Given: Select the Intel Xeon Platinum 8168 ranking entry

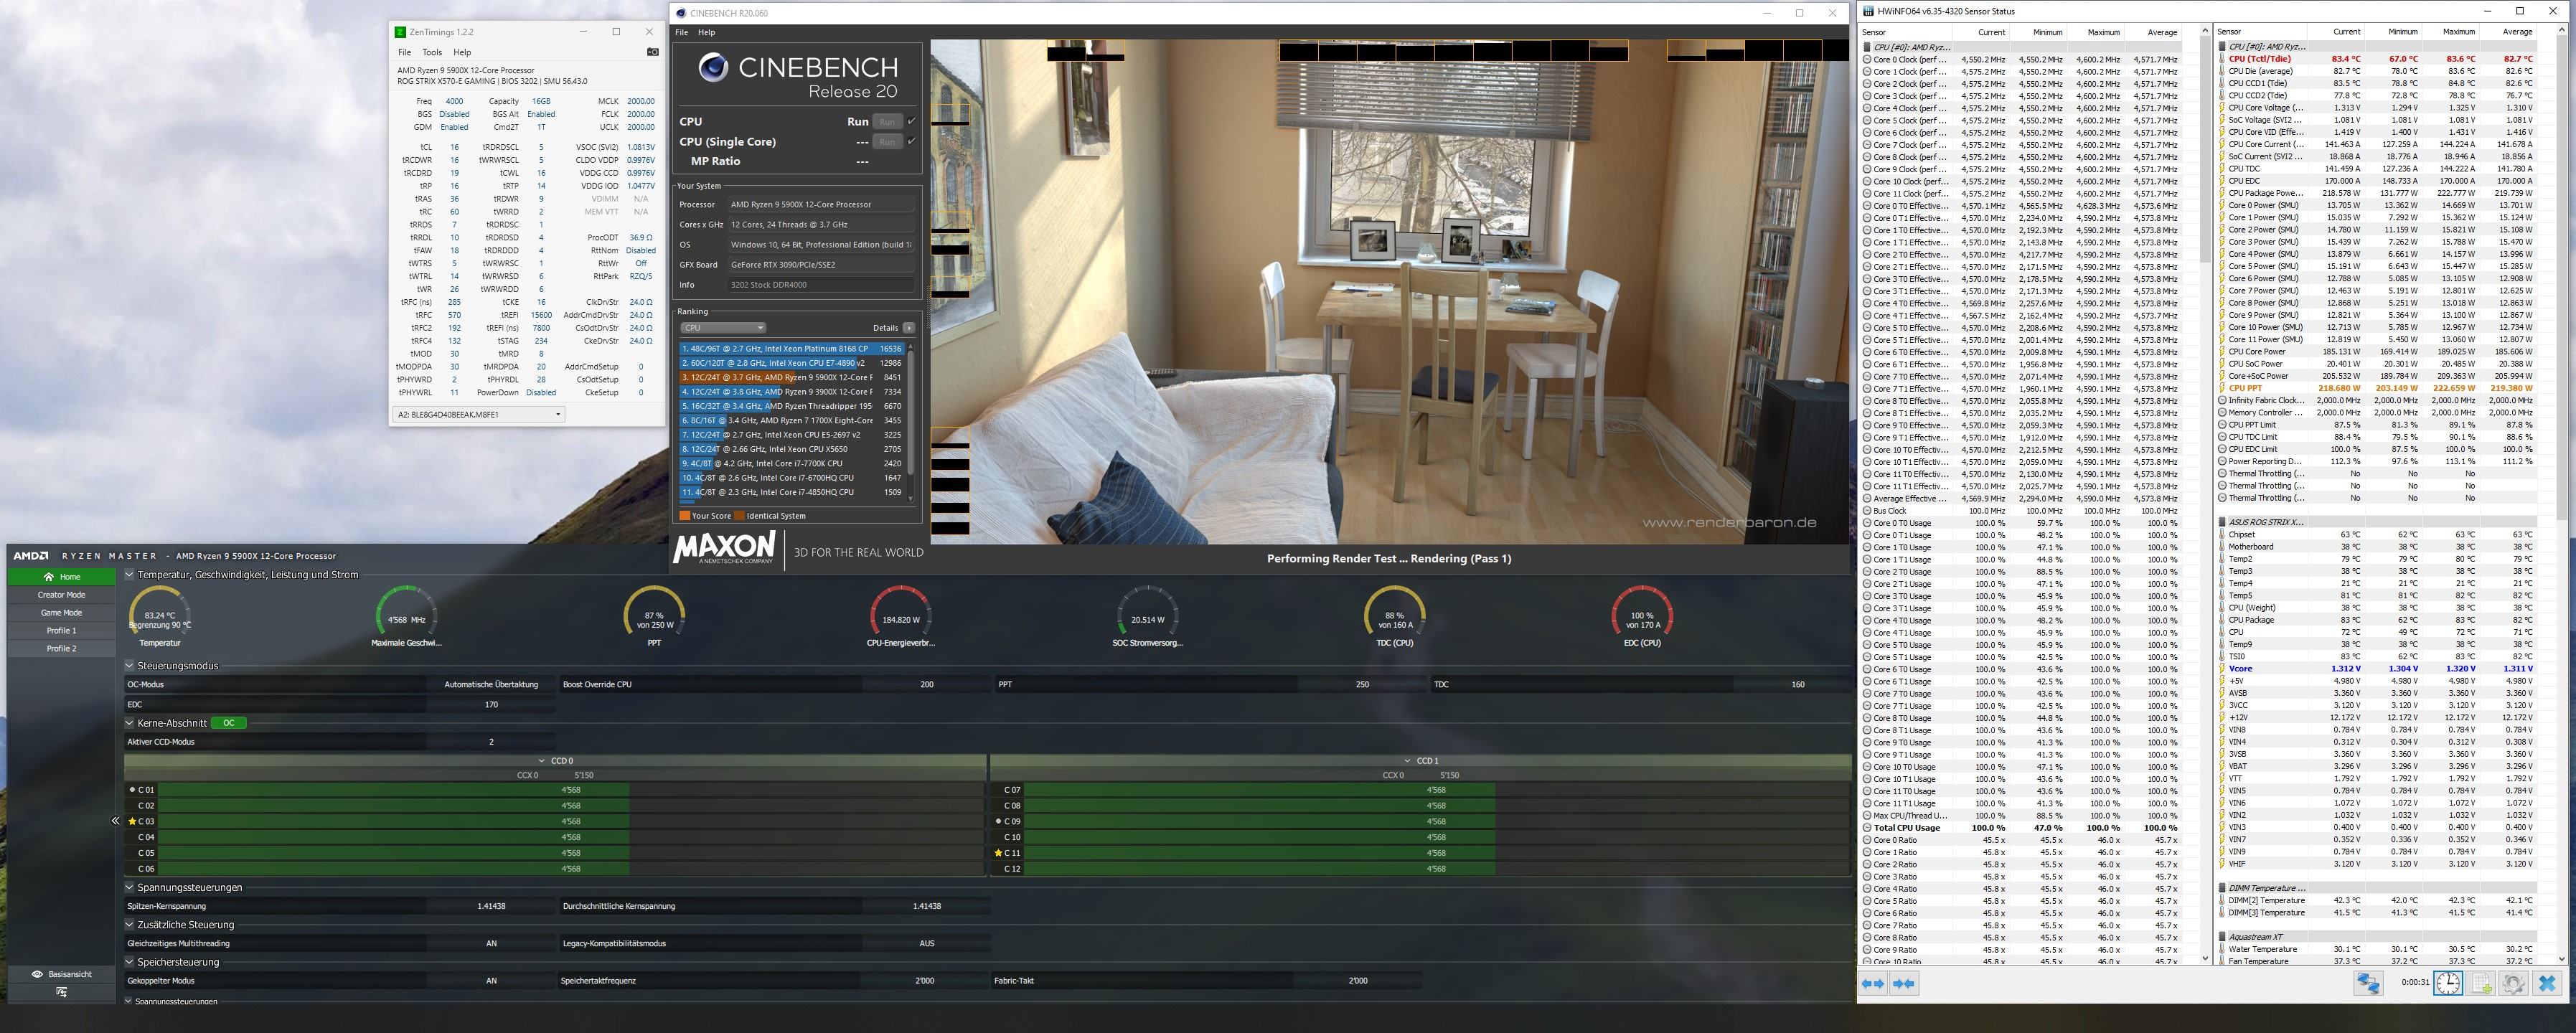Looking at the screenshot, I should (x=792, y=349).
